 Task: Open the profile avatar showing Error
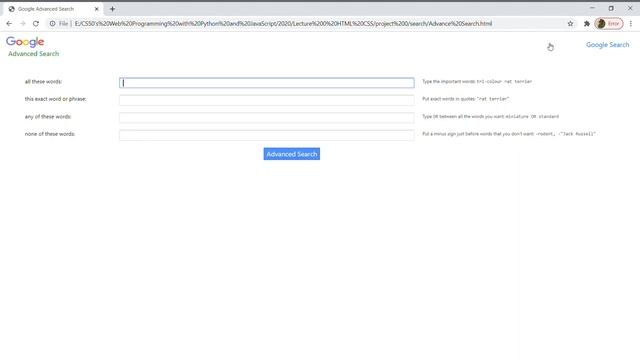(x=609, y=24)
